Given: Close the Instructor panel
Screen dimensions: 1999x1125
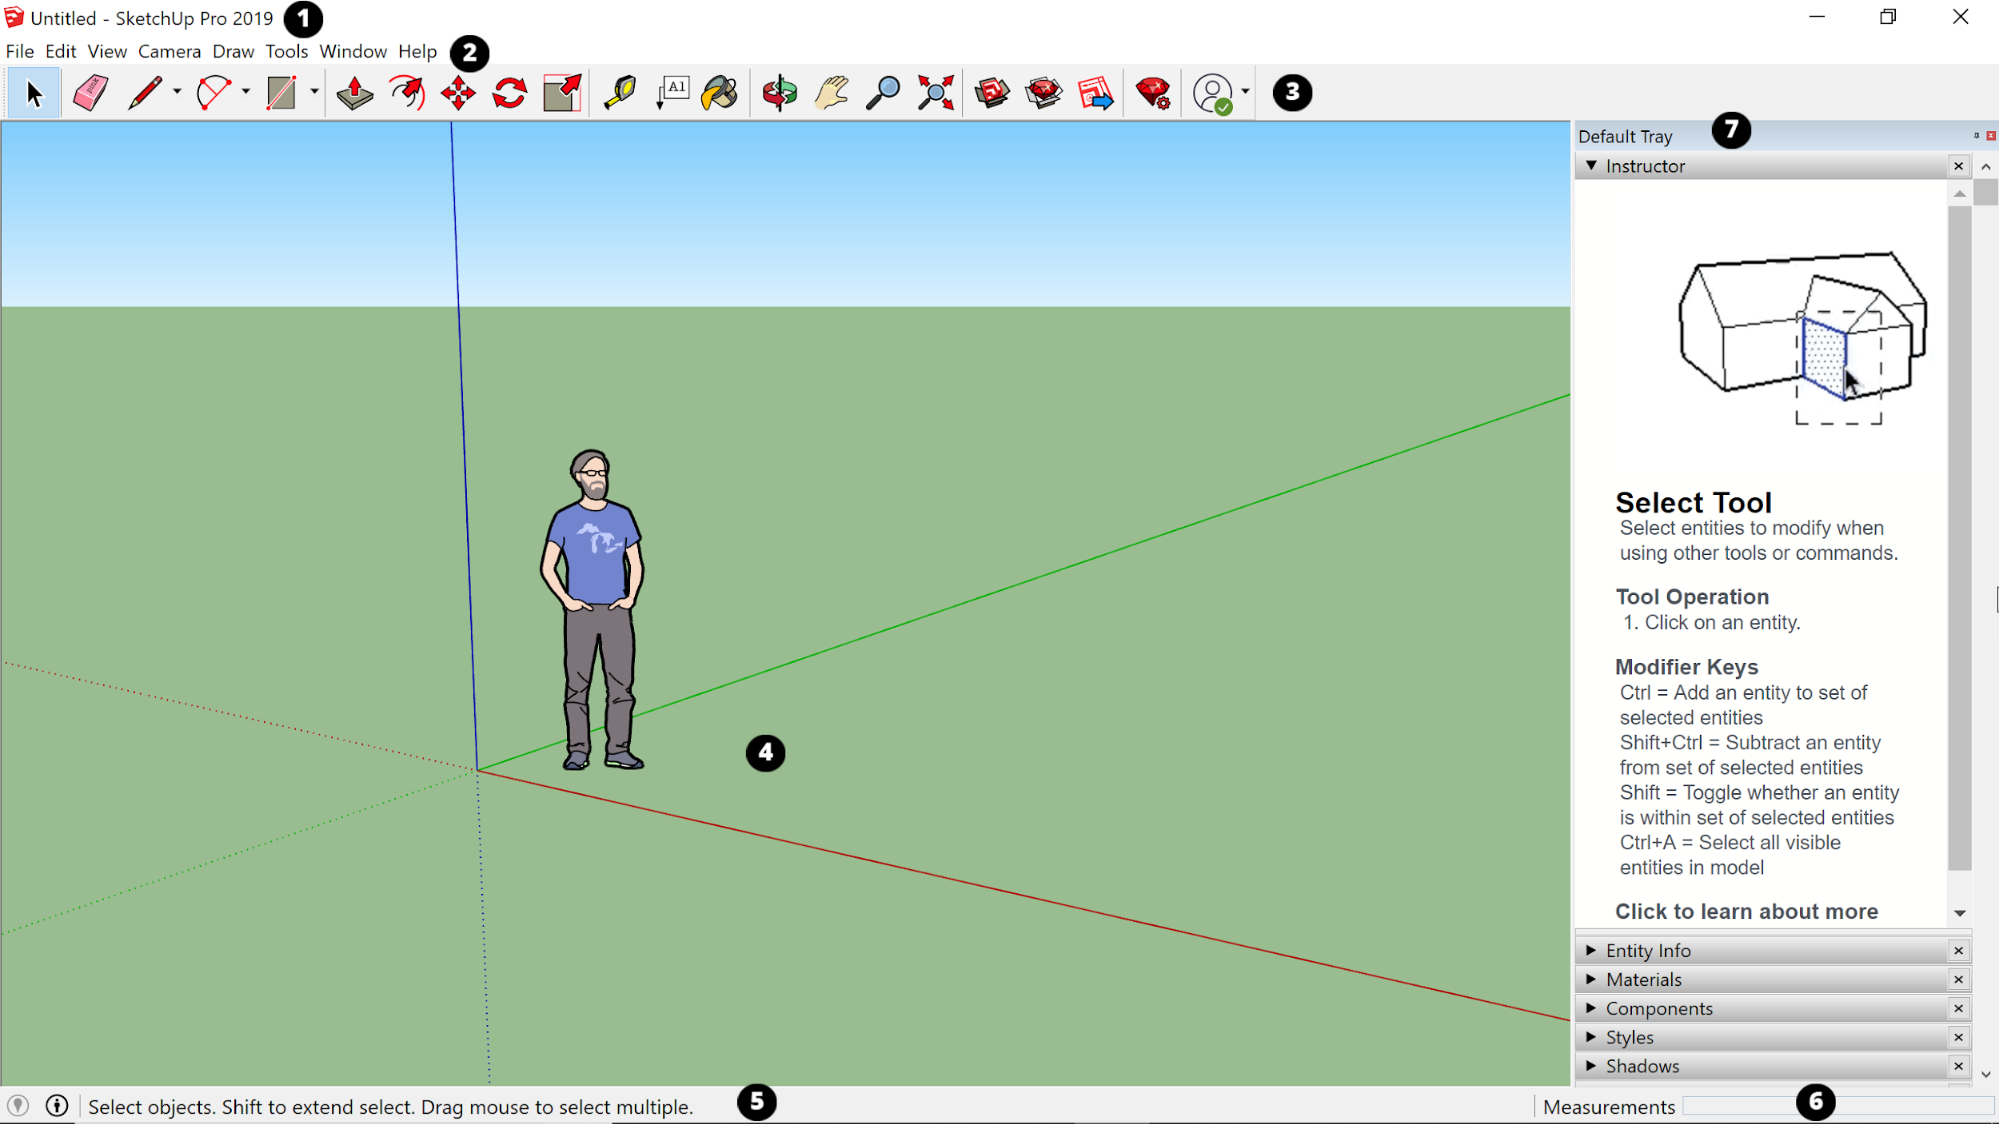Looking at the screenshot, I should click(x=1959, y=165).
